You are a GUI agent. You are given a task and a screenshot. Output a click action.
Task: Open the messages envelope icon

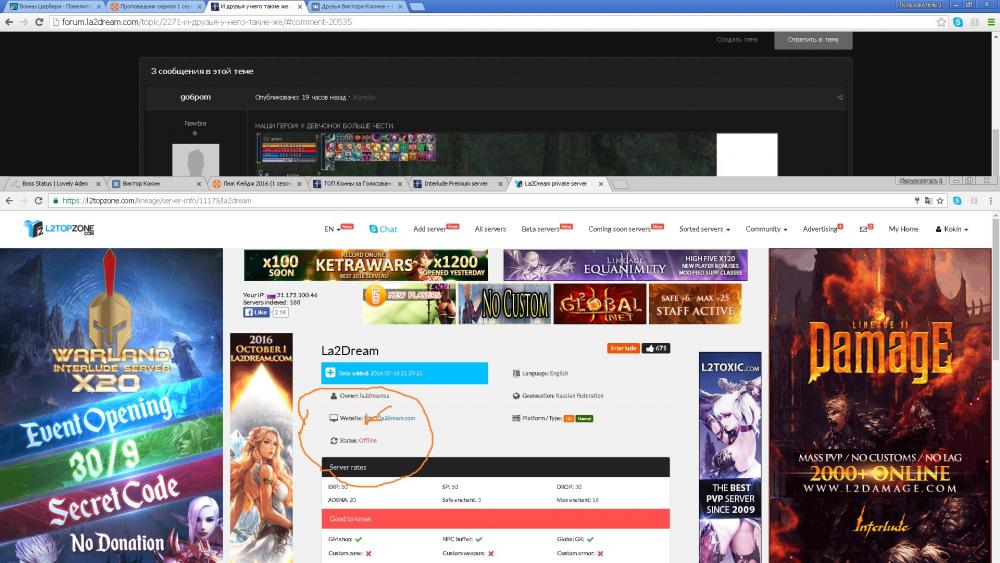coord(863,229)
